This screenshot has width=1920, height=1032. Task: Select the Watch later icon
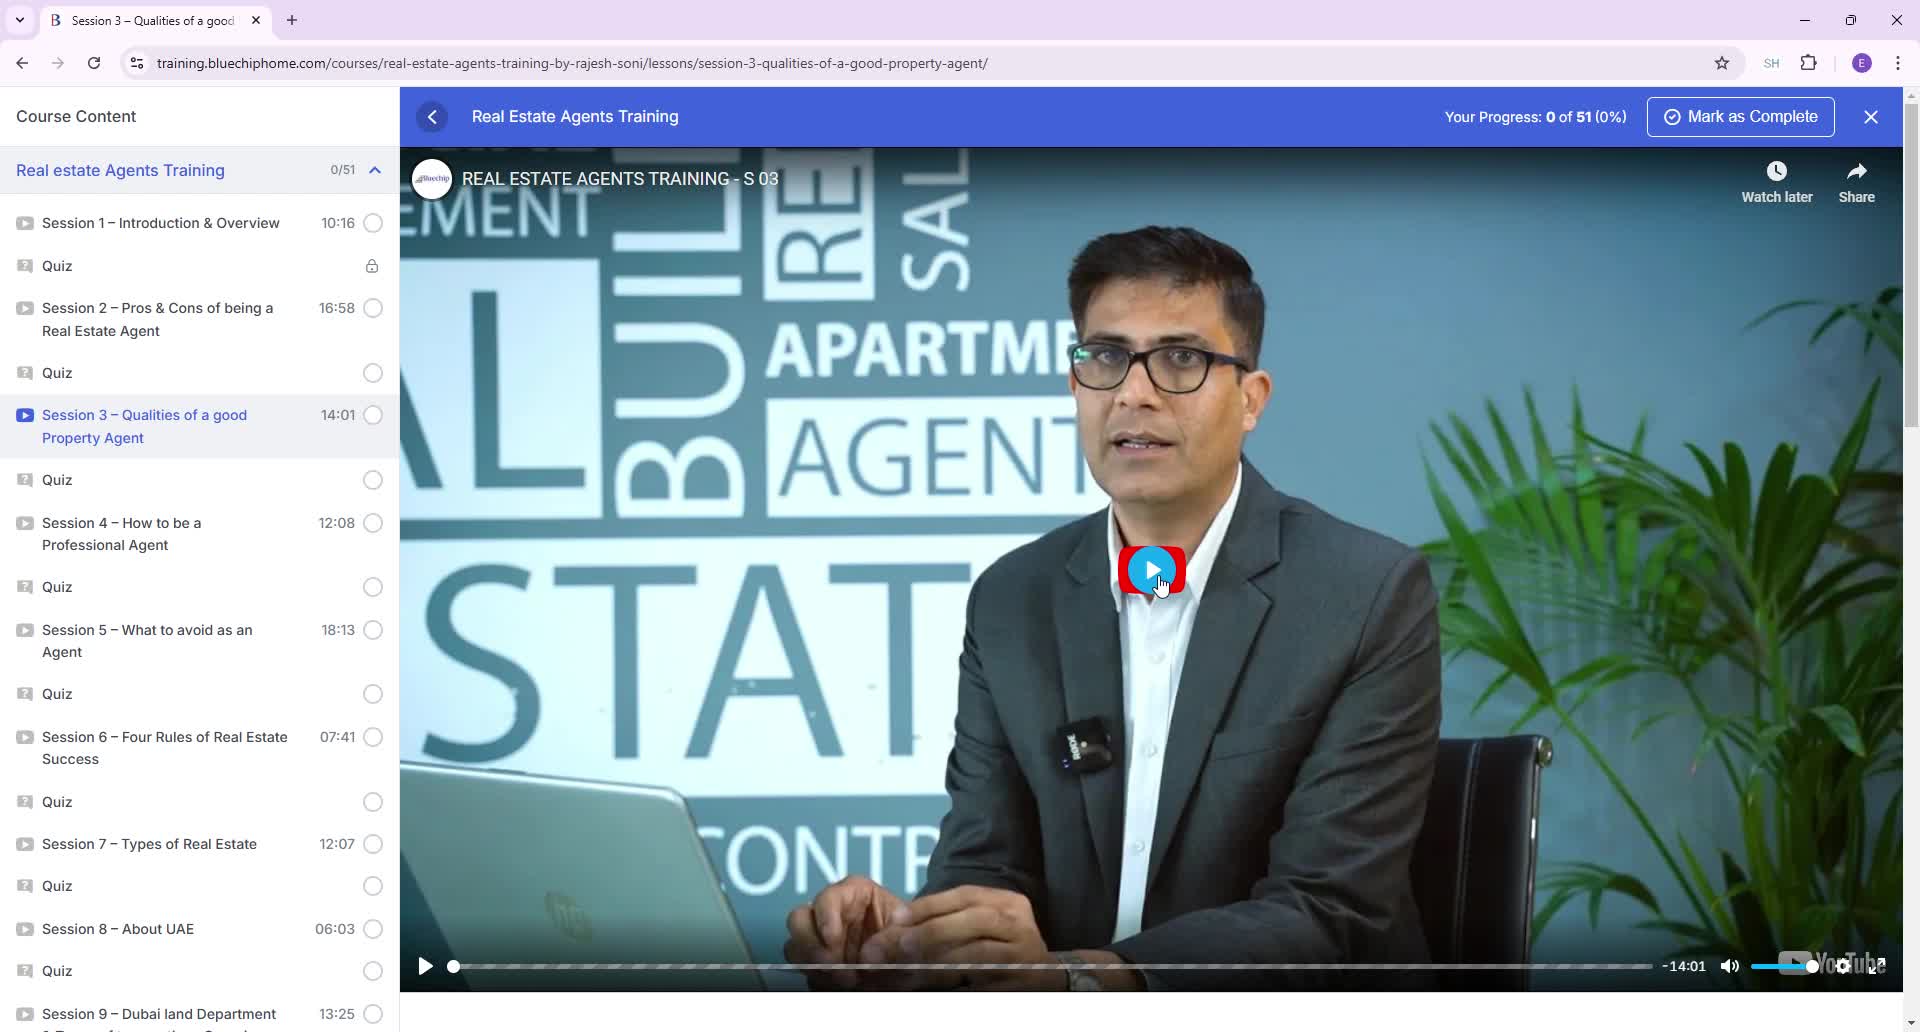(x=1777, y=171)
